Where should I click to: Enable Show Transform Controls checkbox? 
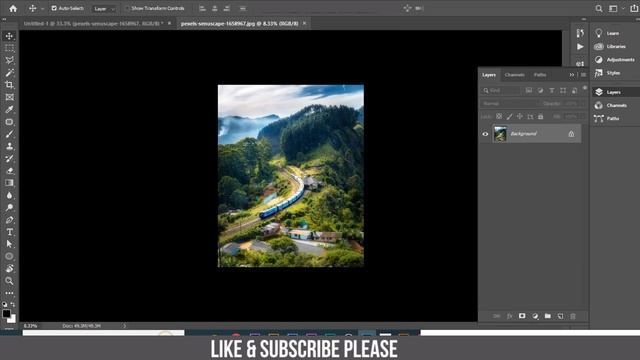click(127, 8)
